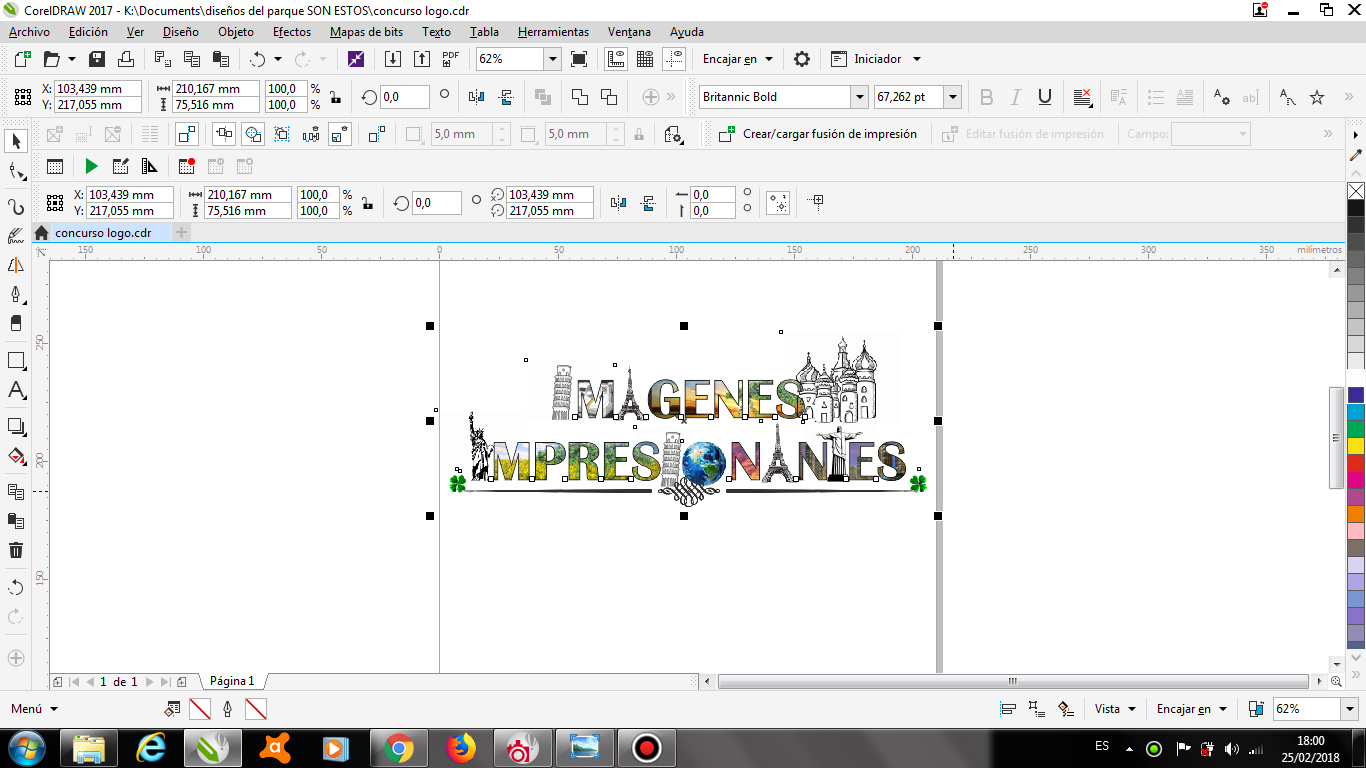Open the Archivo menu
Screen dimensions: 1366x768
point(29,32)
